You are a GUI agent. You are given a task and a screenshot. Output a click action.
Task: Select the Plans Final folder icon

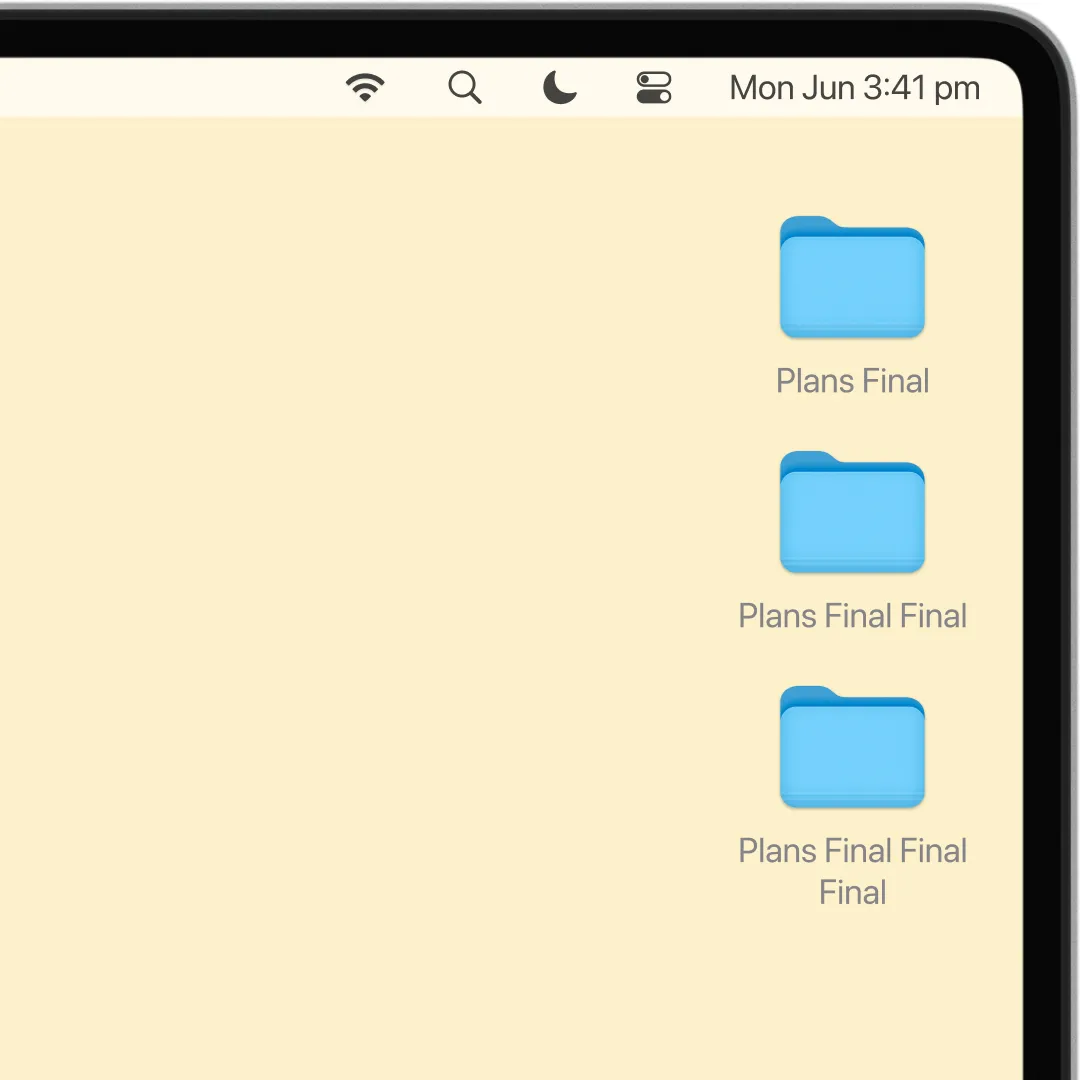click(852, 277)
